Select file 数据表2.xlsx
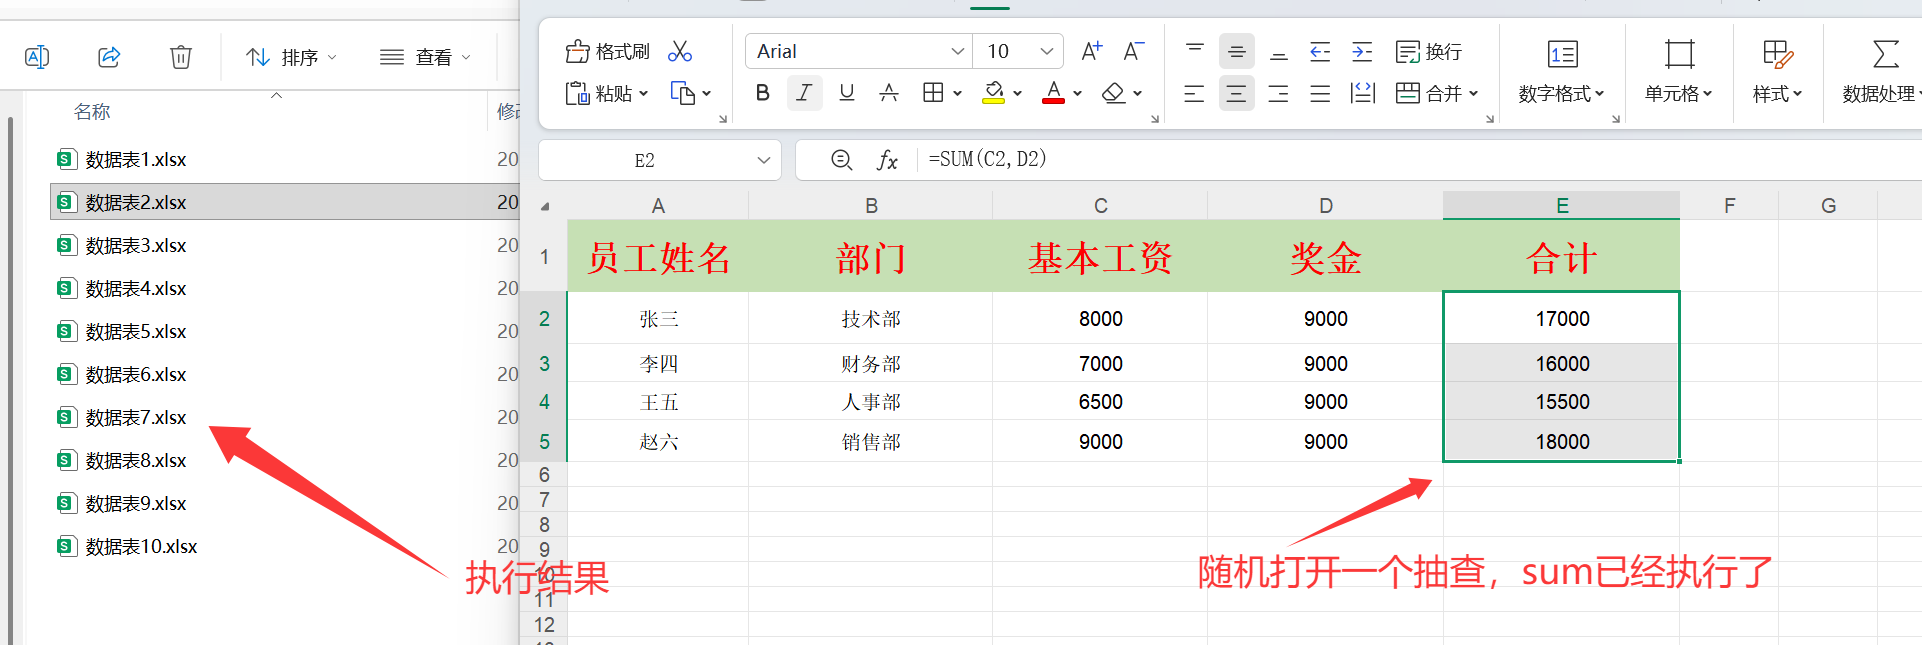This screenshot has height=645, width=1922. pos(282,202)
